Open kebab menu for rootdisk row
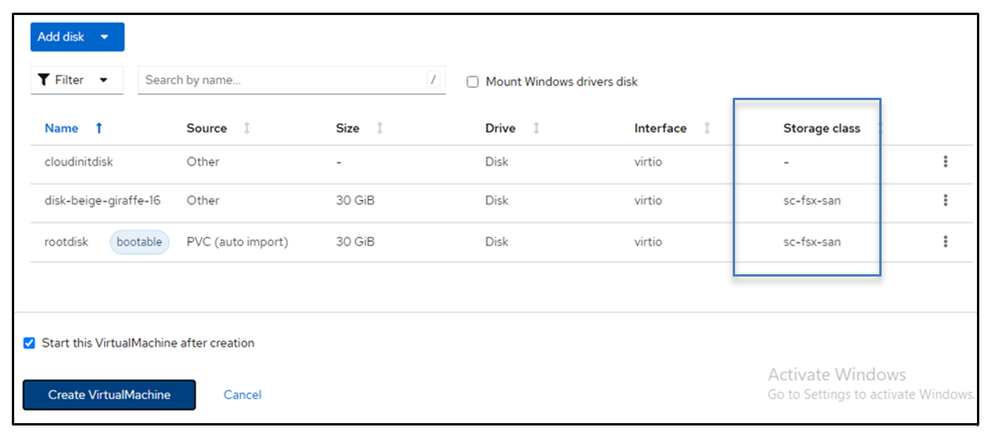This screenshot has width=999, height=435. tap(945, 242)
